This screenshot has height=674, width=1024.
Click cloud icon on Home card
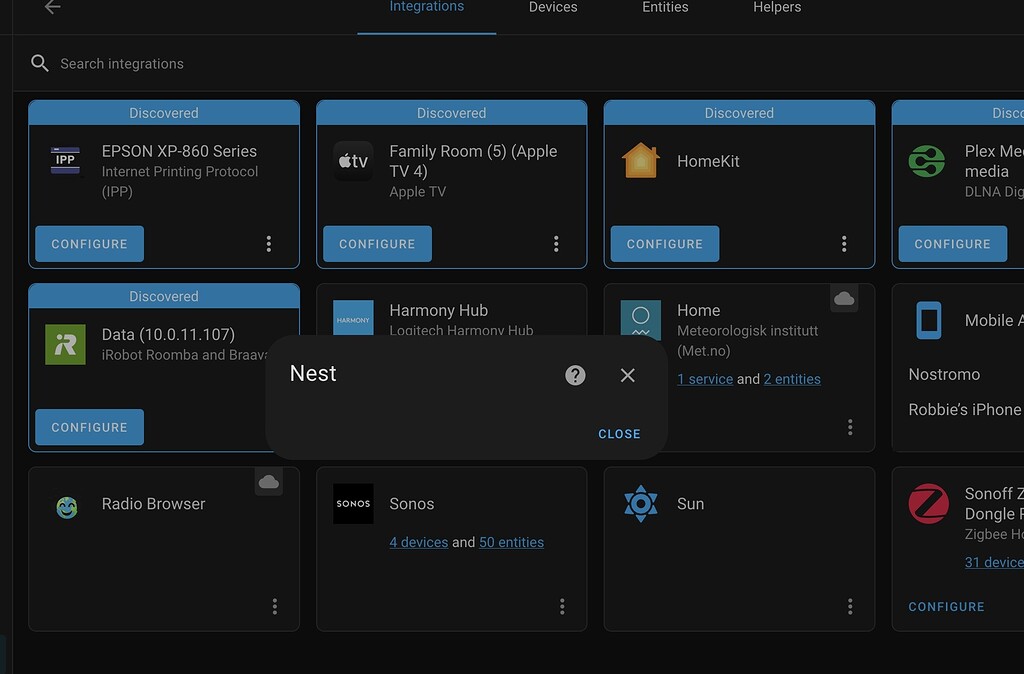(844, 298)
